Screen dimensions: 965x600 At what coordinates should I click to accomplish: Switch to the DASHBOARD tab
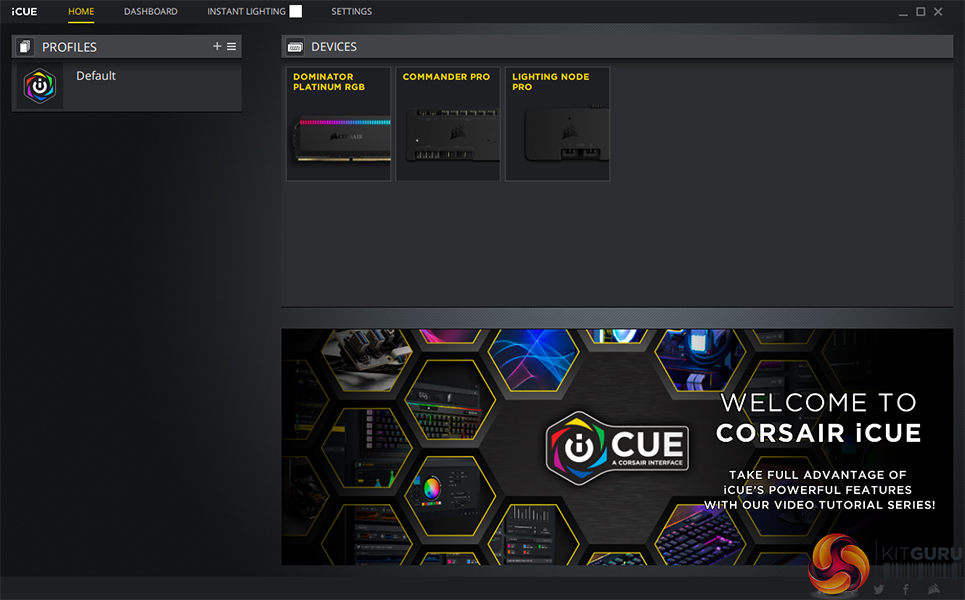tap(151, 12)
